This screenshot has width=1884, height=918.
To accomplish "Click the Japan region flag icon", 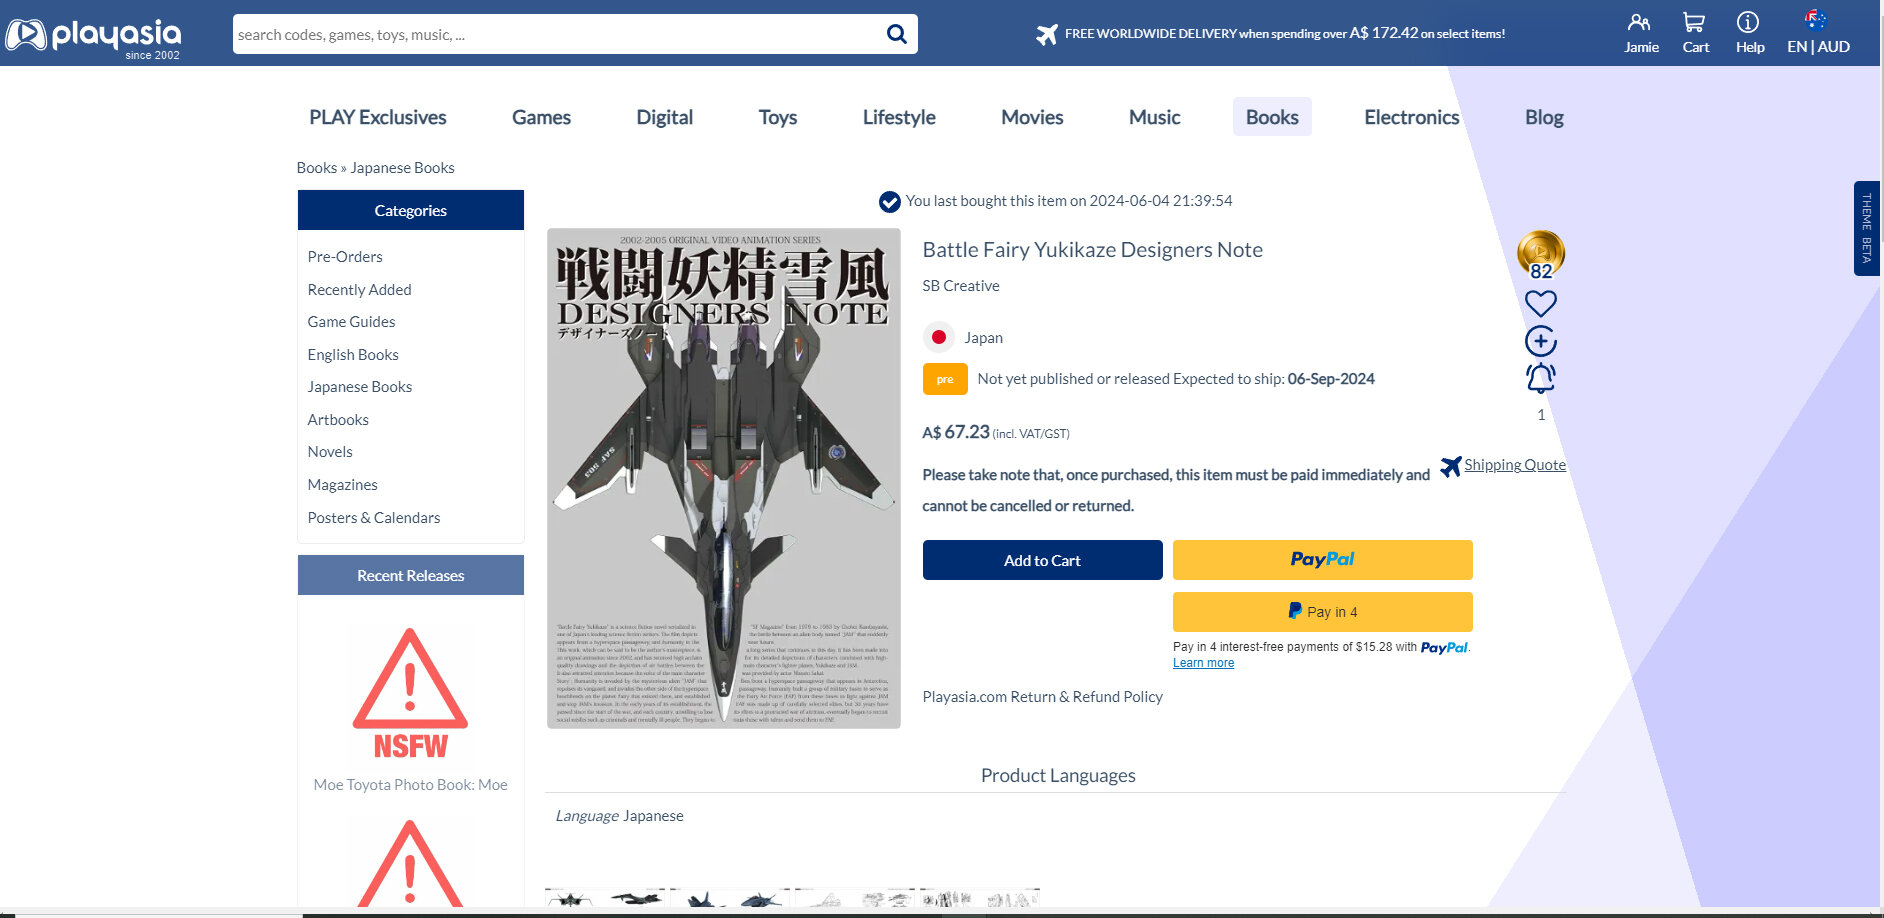I will [938, 337].
